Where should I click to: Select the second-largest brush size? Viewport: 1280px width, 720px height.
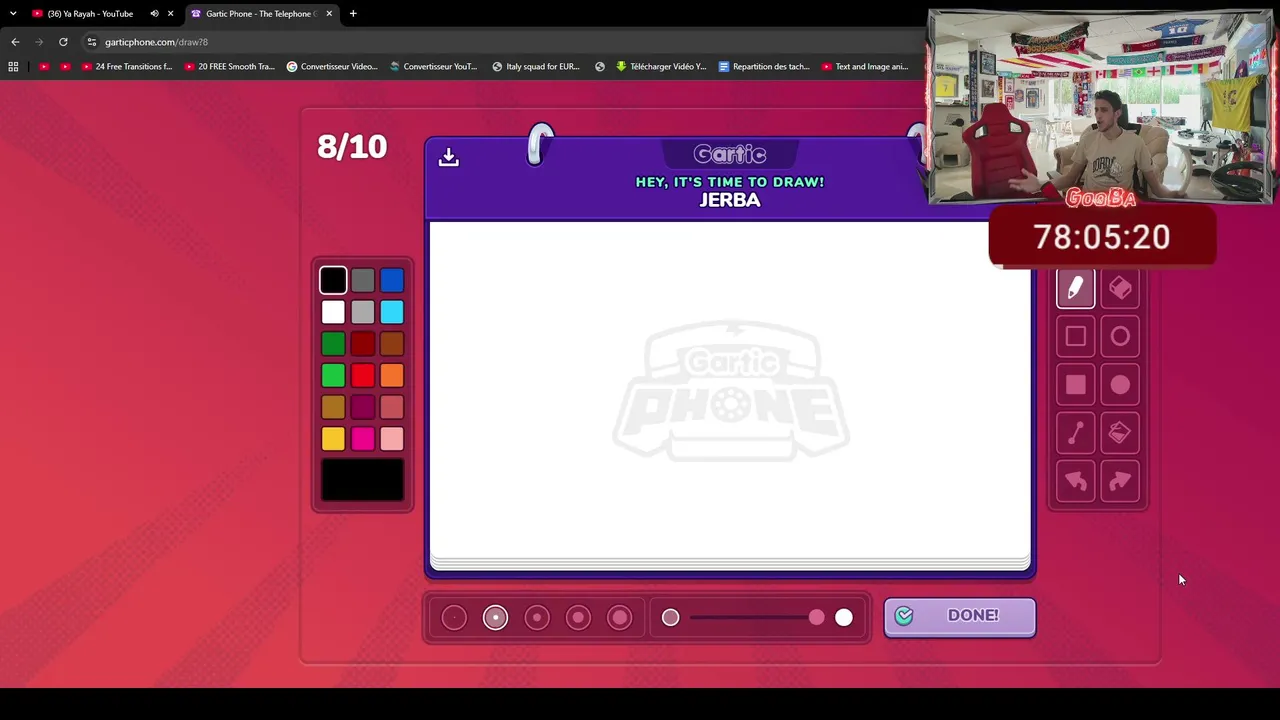(578, 618)
